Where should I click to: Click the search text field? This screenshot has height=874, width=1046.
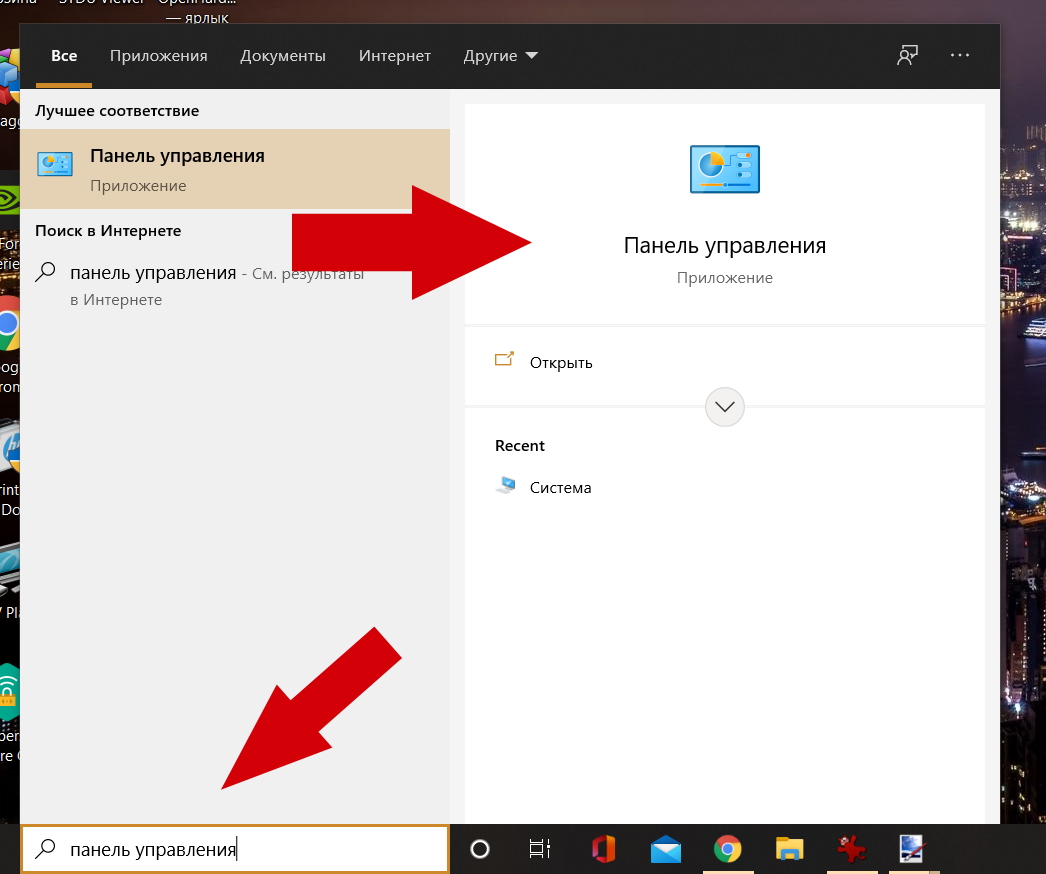pyautogui.click(x=235, y=849)
